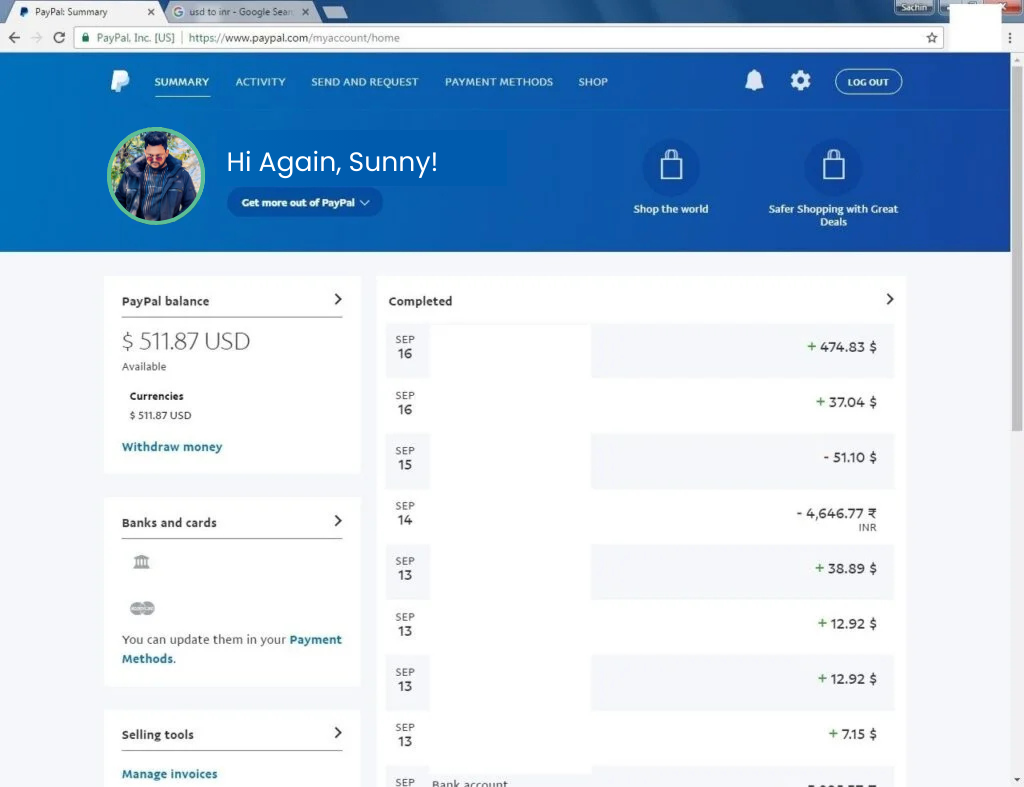Viewport: 1024px width, 787px height.
Task: Open account settings gear icon
Action: 800,81
